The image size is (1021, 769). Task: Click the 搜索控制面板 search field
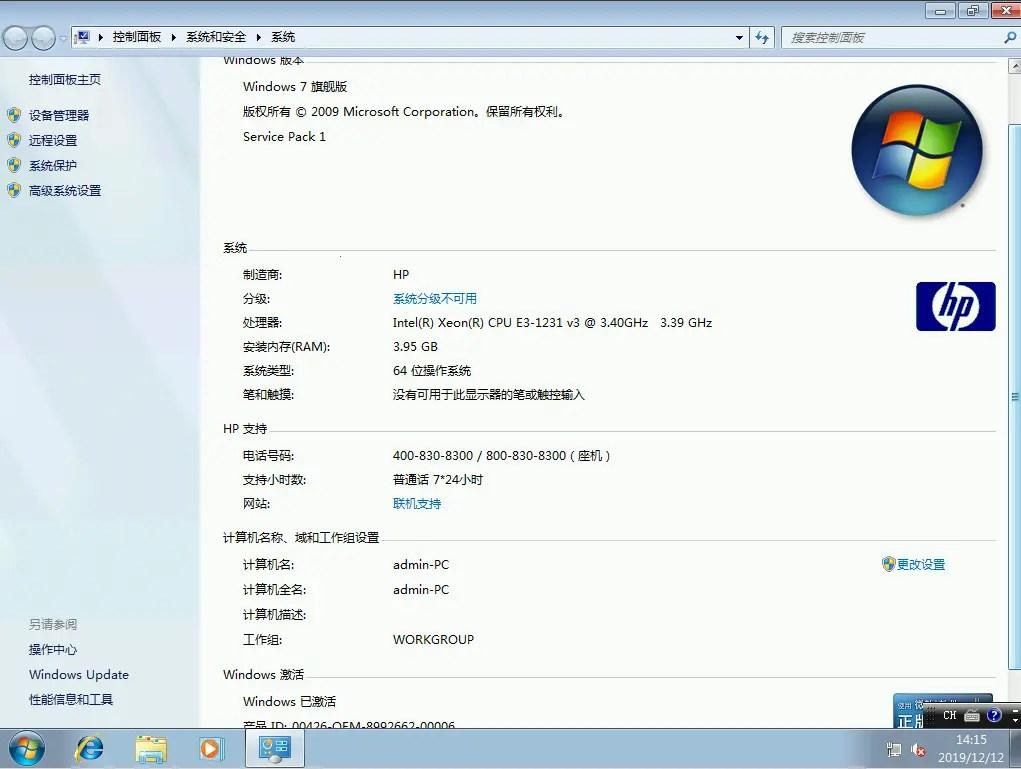[x=892, y=38]
